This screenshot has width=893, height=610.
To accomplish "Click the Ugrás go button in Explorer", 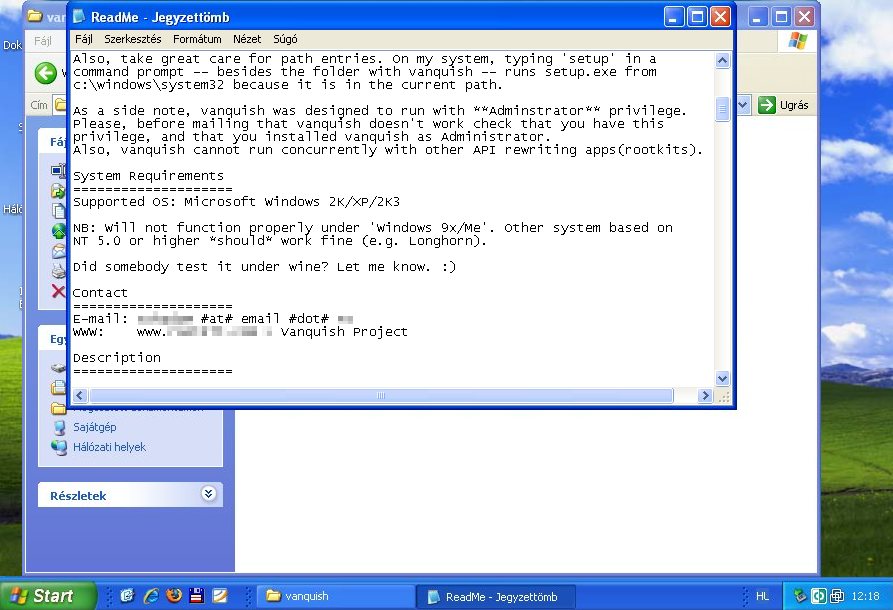I will (x=783, y=105).
